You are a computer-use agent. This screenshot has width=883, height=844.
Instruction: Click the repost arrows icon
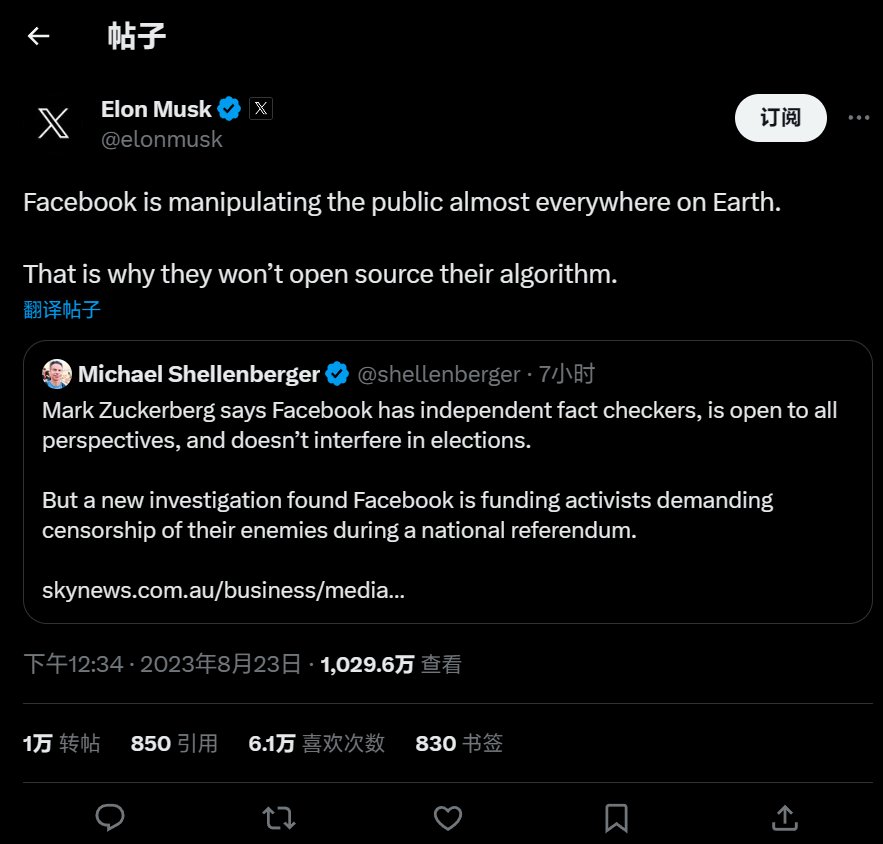(278, 818)
